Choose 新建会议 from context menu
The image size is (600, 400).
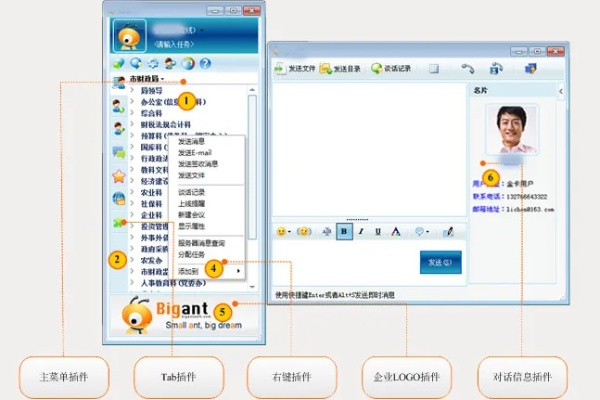coord(191,215)
